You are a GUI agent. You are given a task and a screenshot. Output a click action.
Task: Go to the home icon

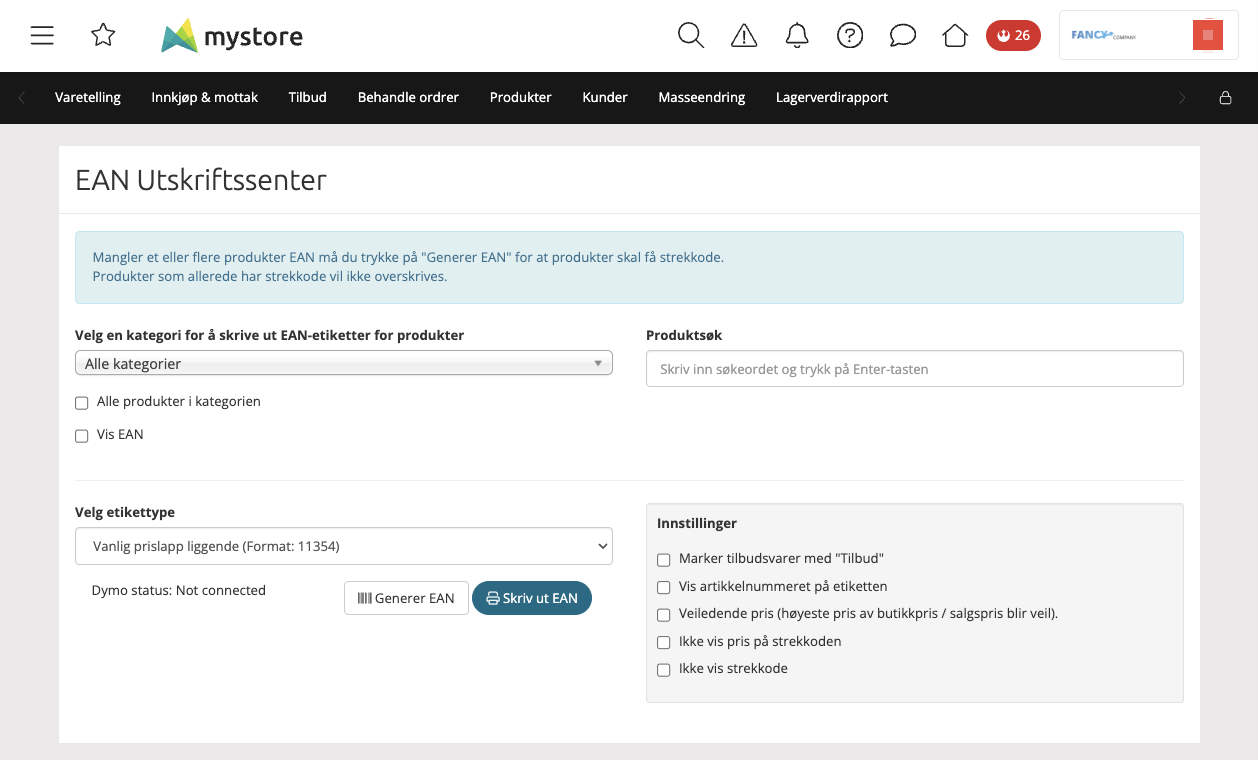955,36
